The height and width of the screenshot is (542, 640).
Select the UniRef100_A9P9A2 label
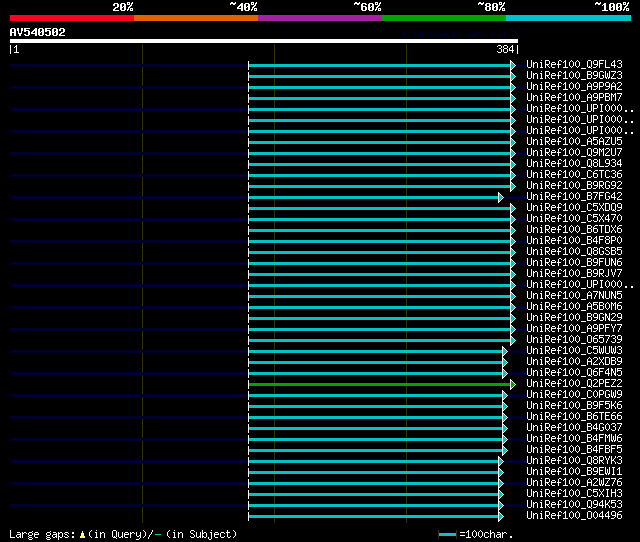pos(574,87)
